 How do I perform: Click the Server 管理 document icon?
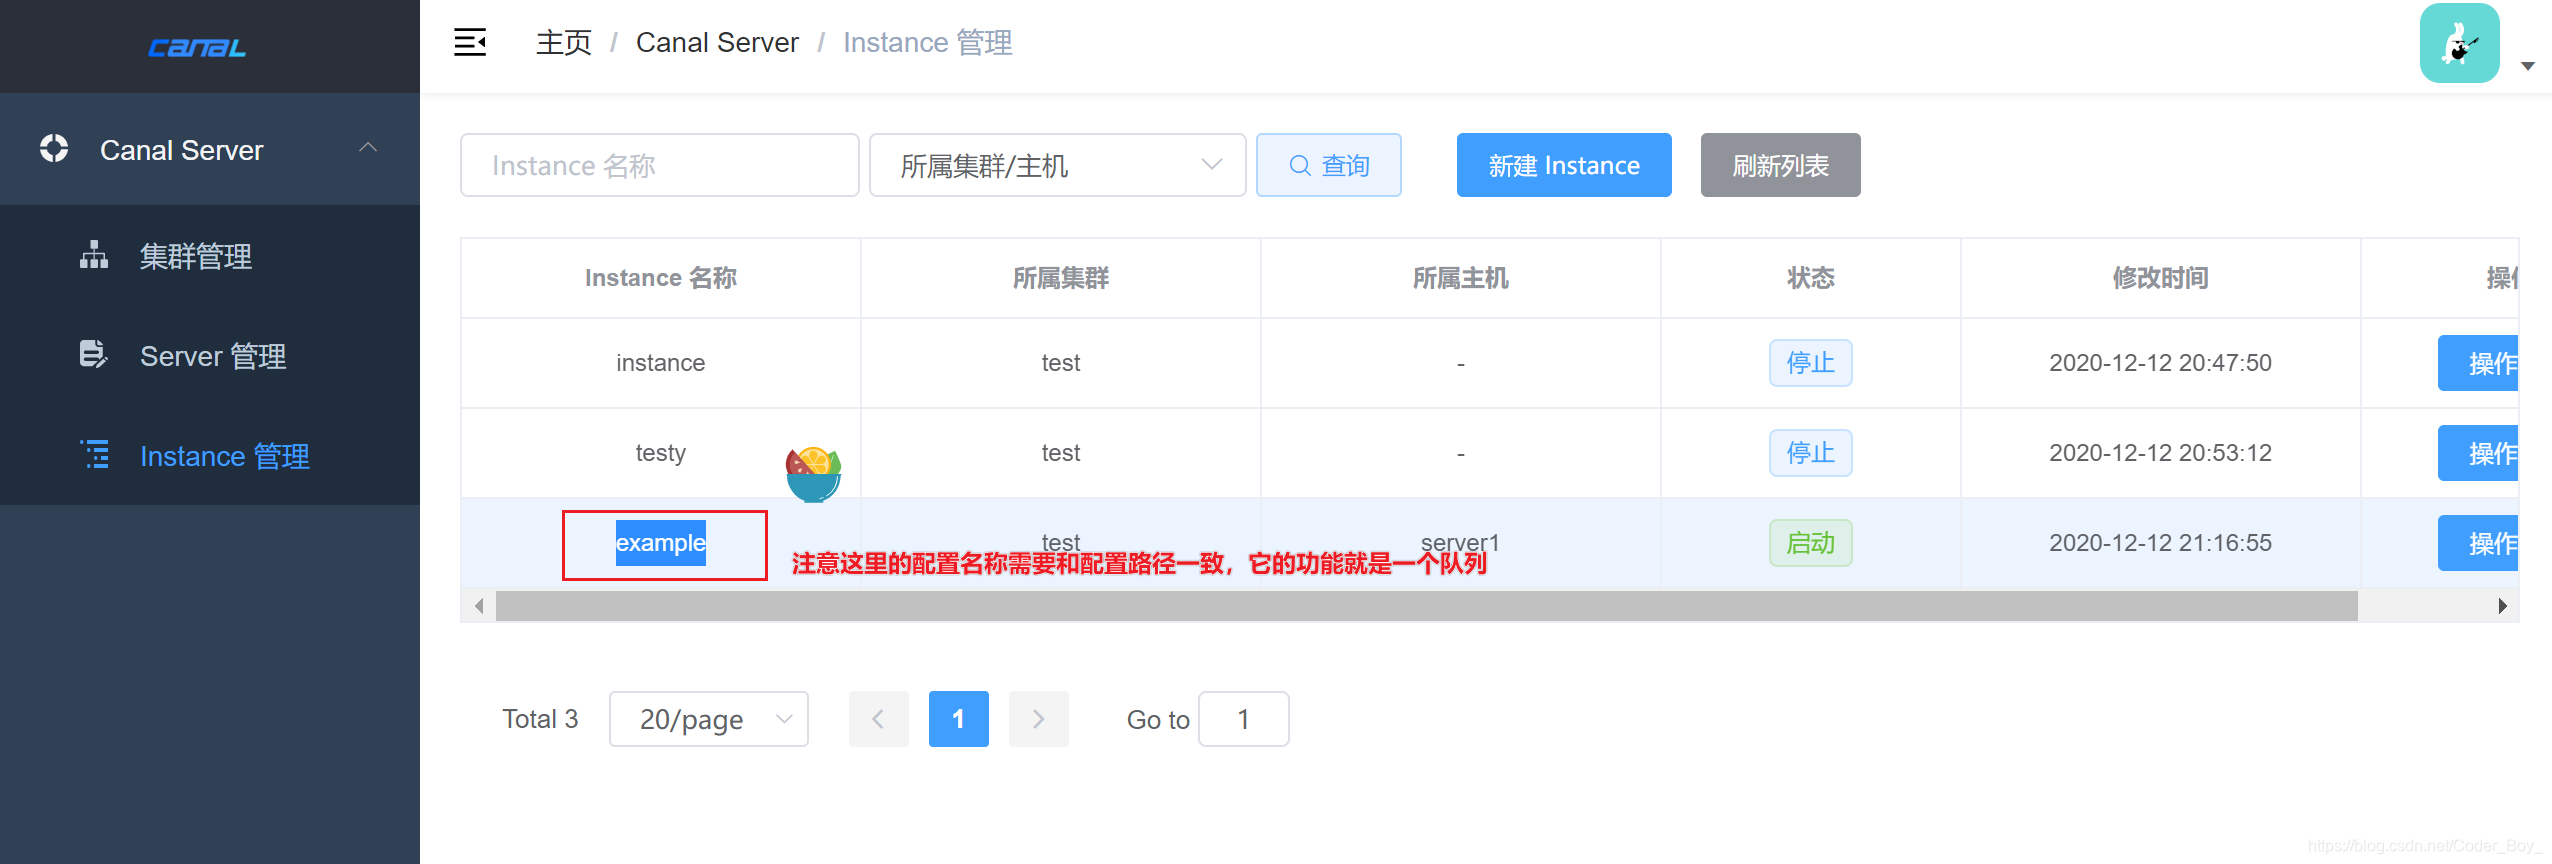pos(93,354)
